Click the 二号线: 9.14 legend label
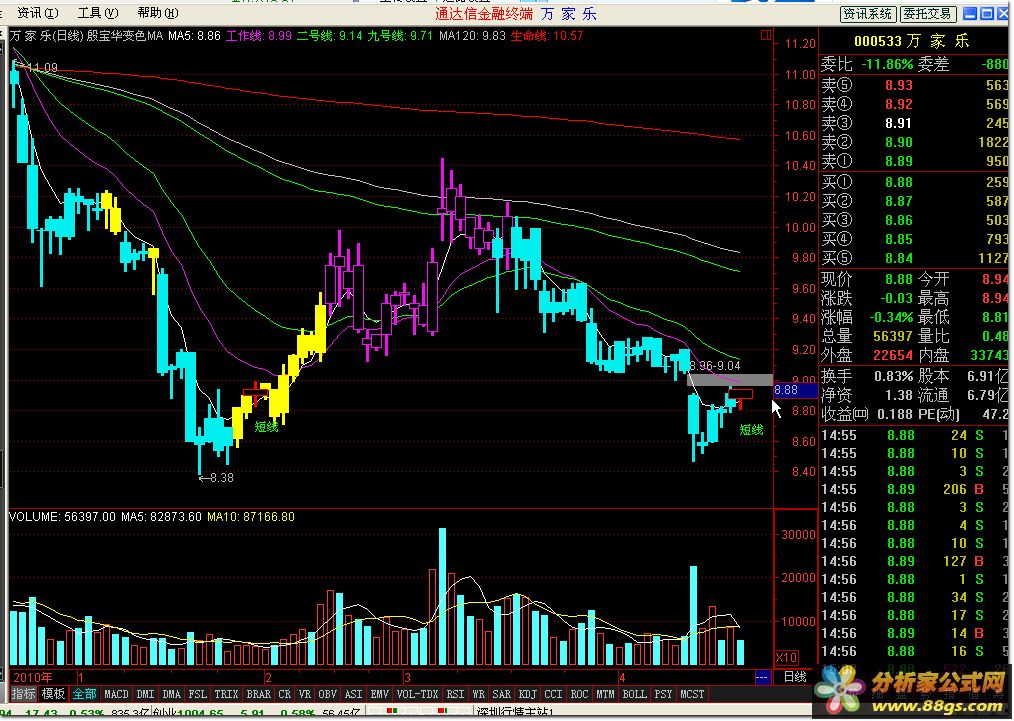The width and height of the screenshot is (1014, 721). pyautogui.click(x=330, y=36)
